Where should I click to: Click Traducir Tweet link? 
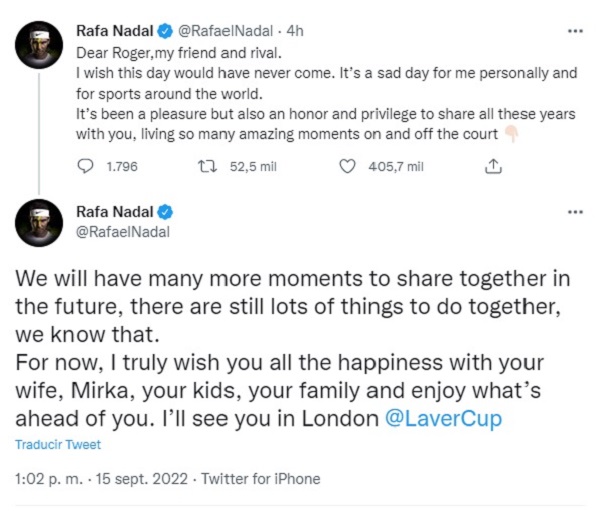pyautogui.click(x=58, y=445)
